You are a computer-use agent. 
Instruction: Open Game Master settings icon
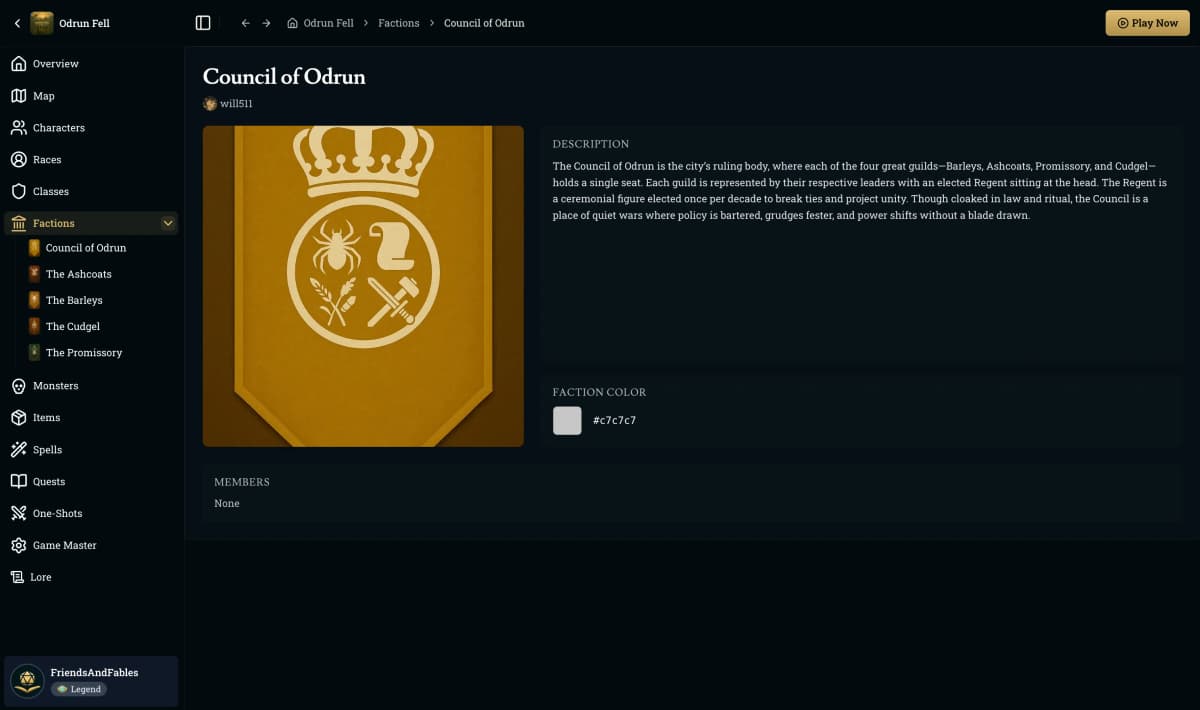tap(18, 546)
